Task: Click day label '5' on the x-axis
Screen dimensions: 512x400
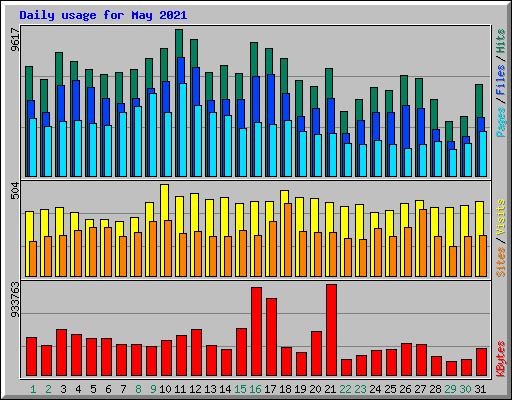Action: 93,389
